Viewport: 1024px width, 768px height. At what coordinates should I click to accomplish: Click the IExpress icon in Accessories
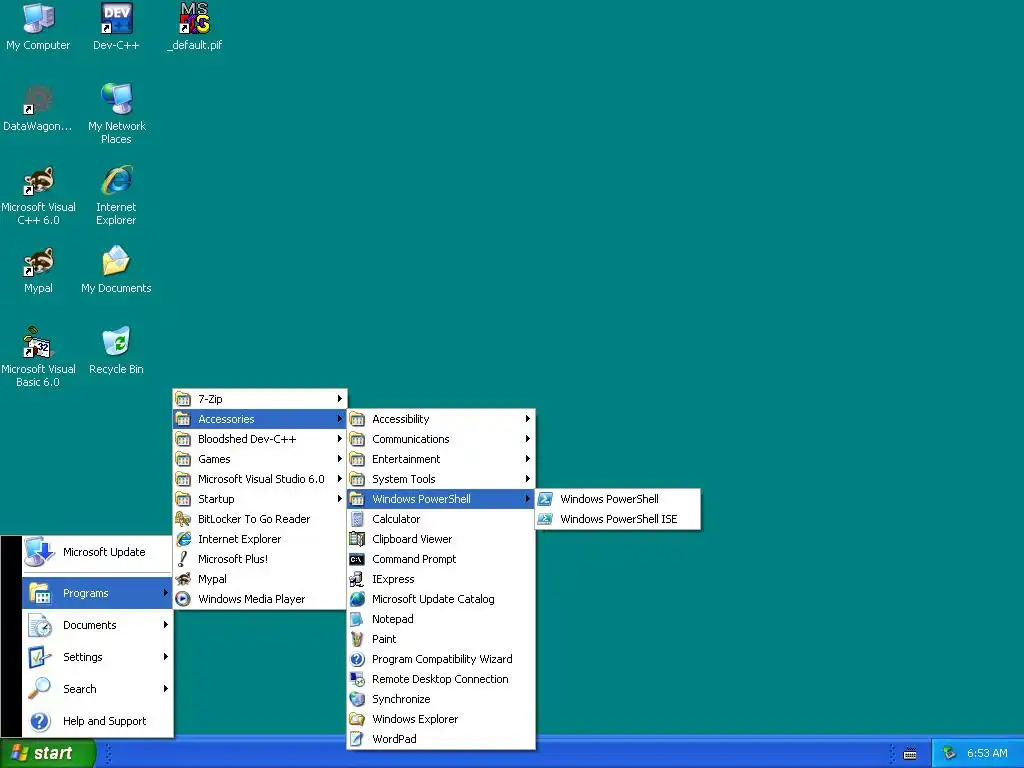point(357,579)
